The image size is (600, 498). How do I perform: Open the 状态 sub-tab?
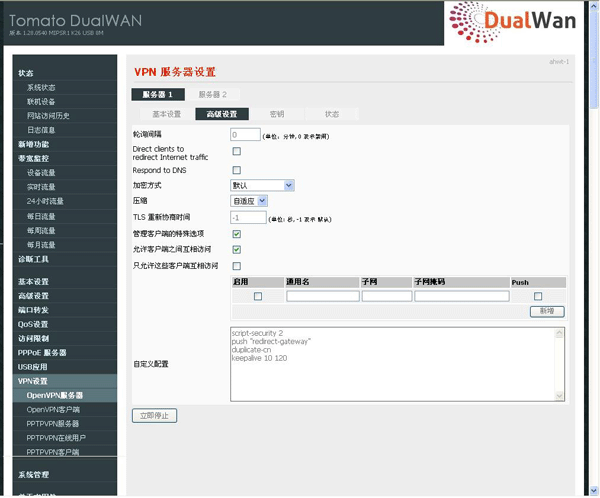point(332,114)
